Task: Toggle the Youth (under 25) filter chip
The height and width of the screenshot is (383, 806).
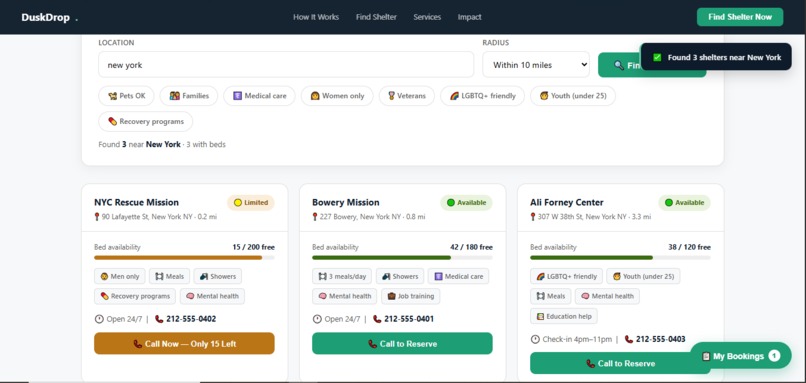Action: pos(573,96)
